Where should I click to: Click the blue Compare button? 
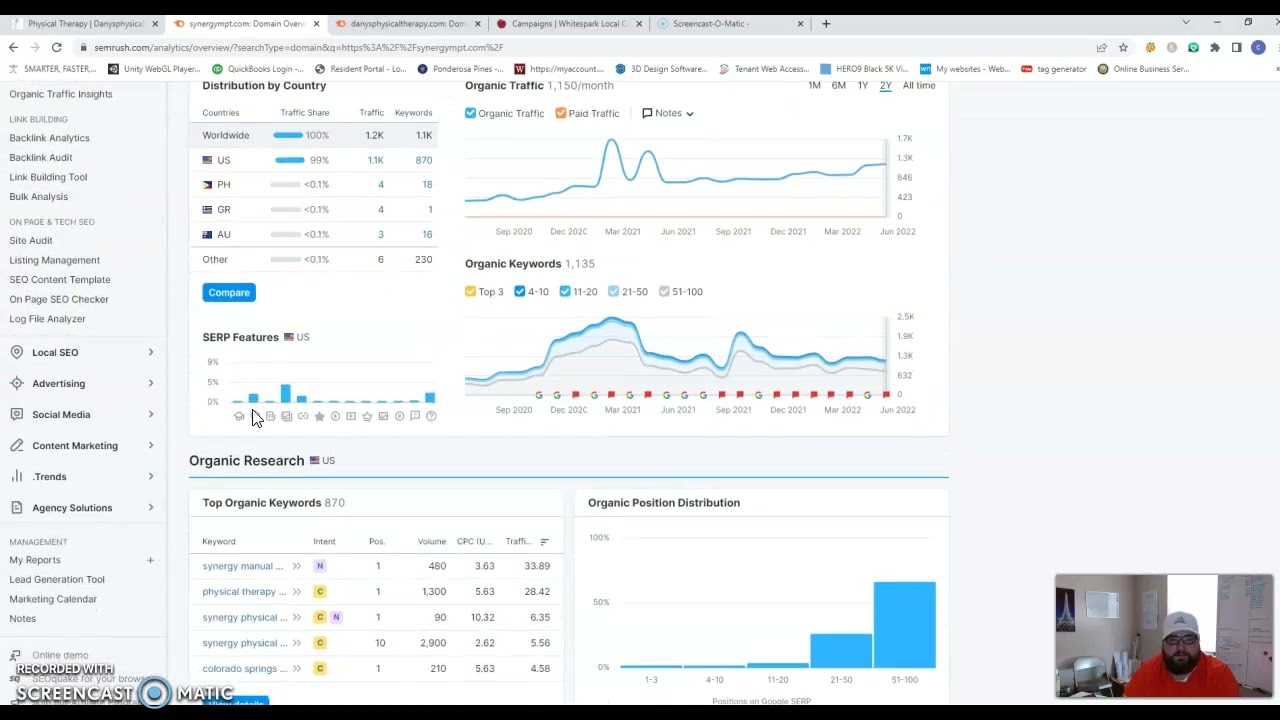[229, 292]
